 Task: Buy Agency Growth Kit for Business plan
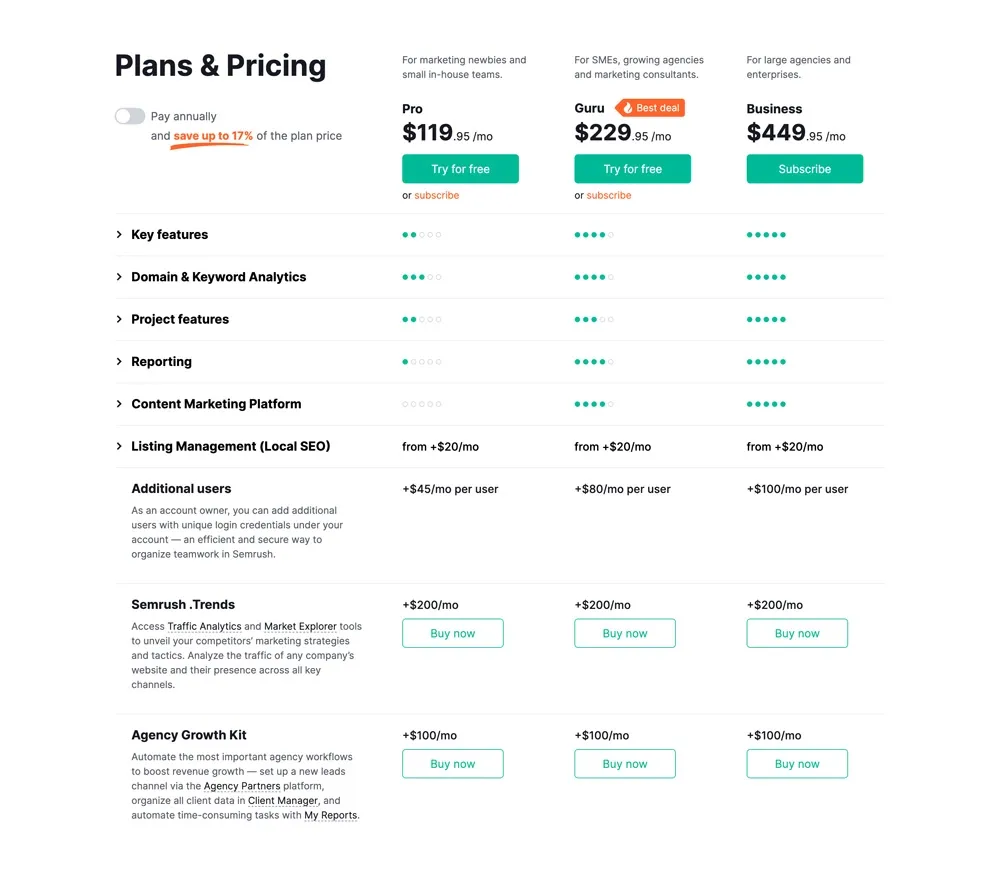(797, 764)
